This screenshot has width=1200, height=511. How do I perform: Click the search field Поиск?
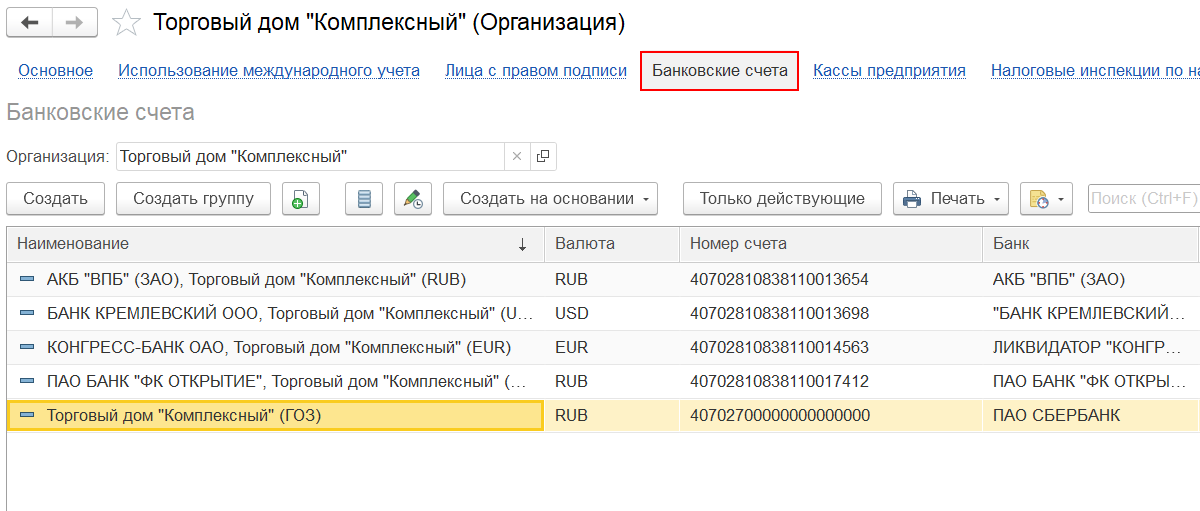point(1143,199)
